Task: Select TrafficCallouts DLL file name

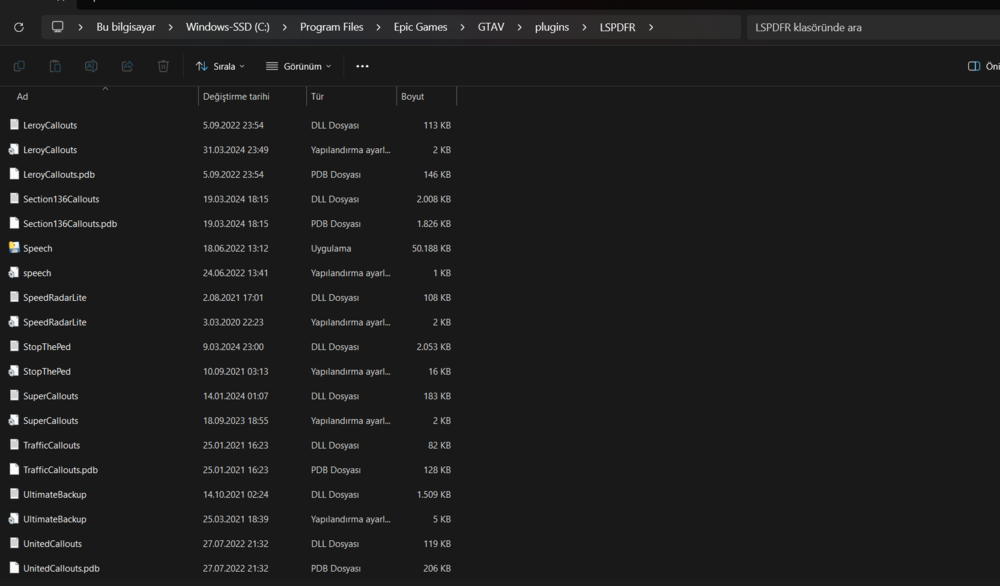Action: (51, 445)
